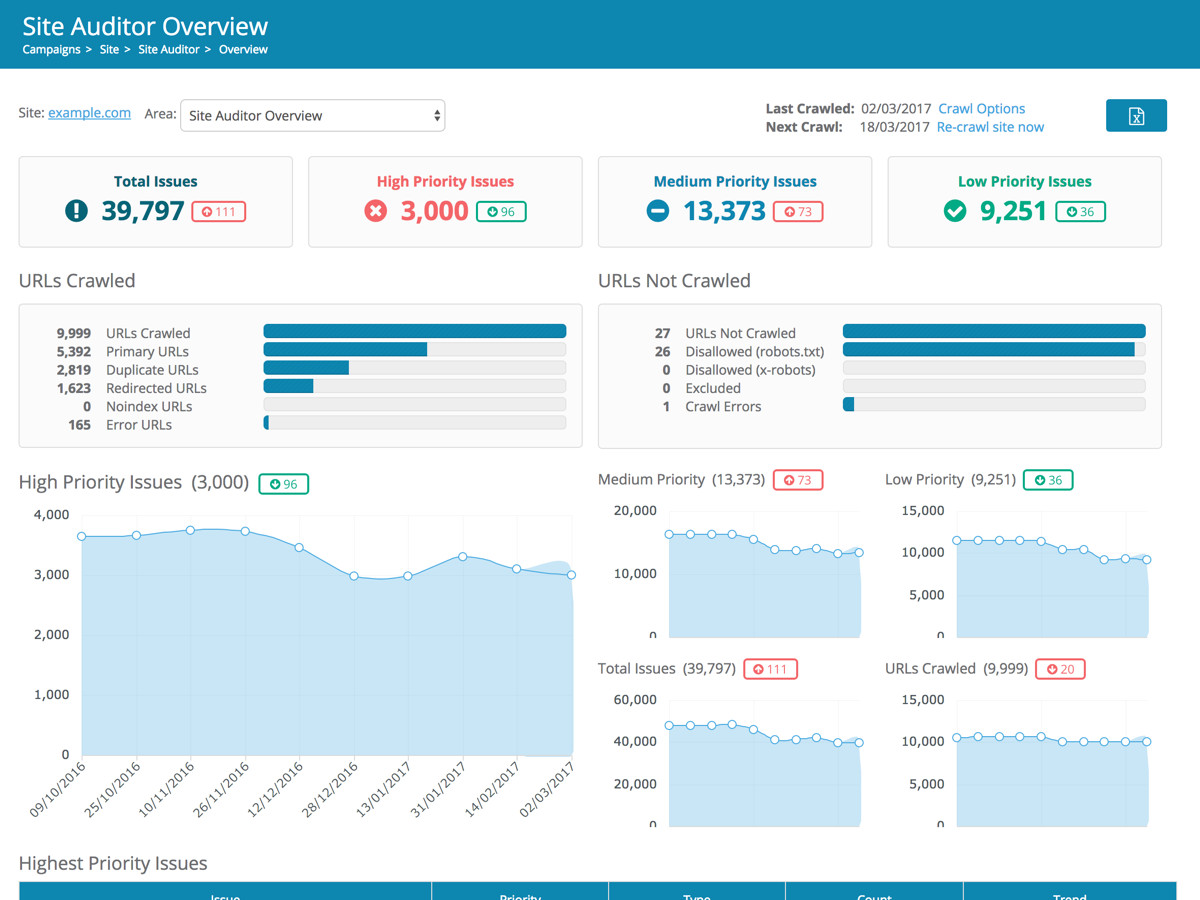
Task: Click the 111 badge beside Total Issues chart title
Action: (771, 669)
